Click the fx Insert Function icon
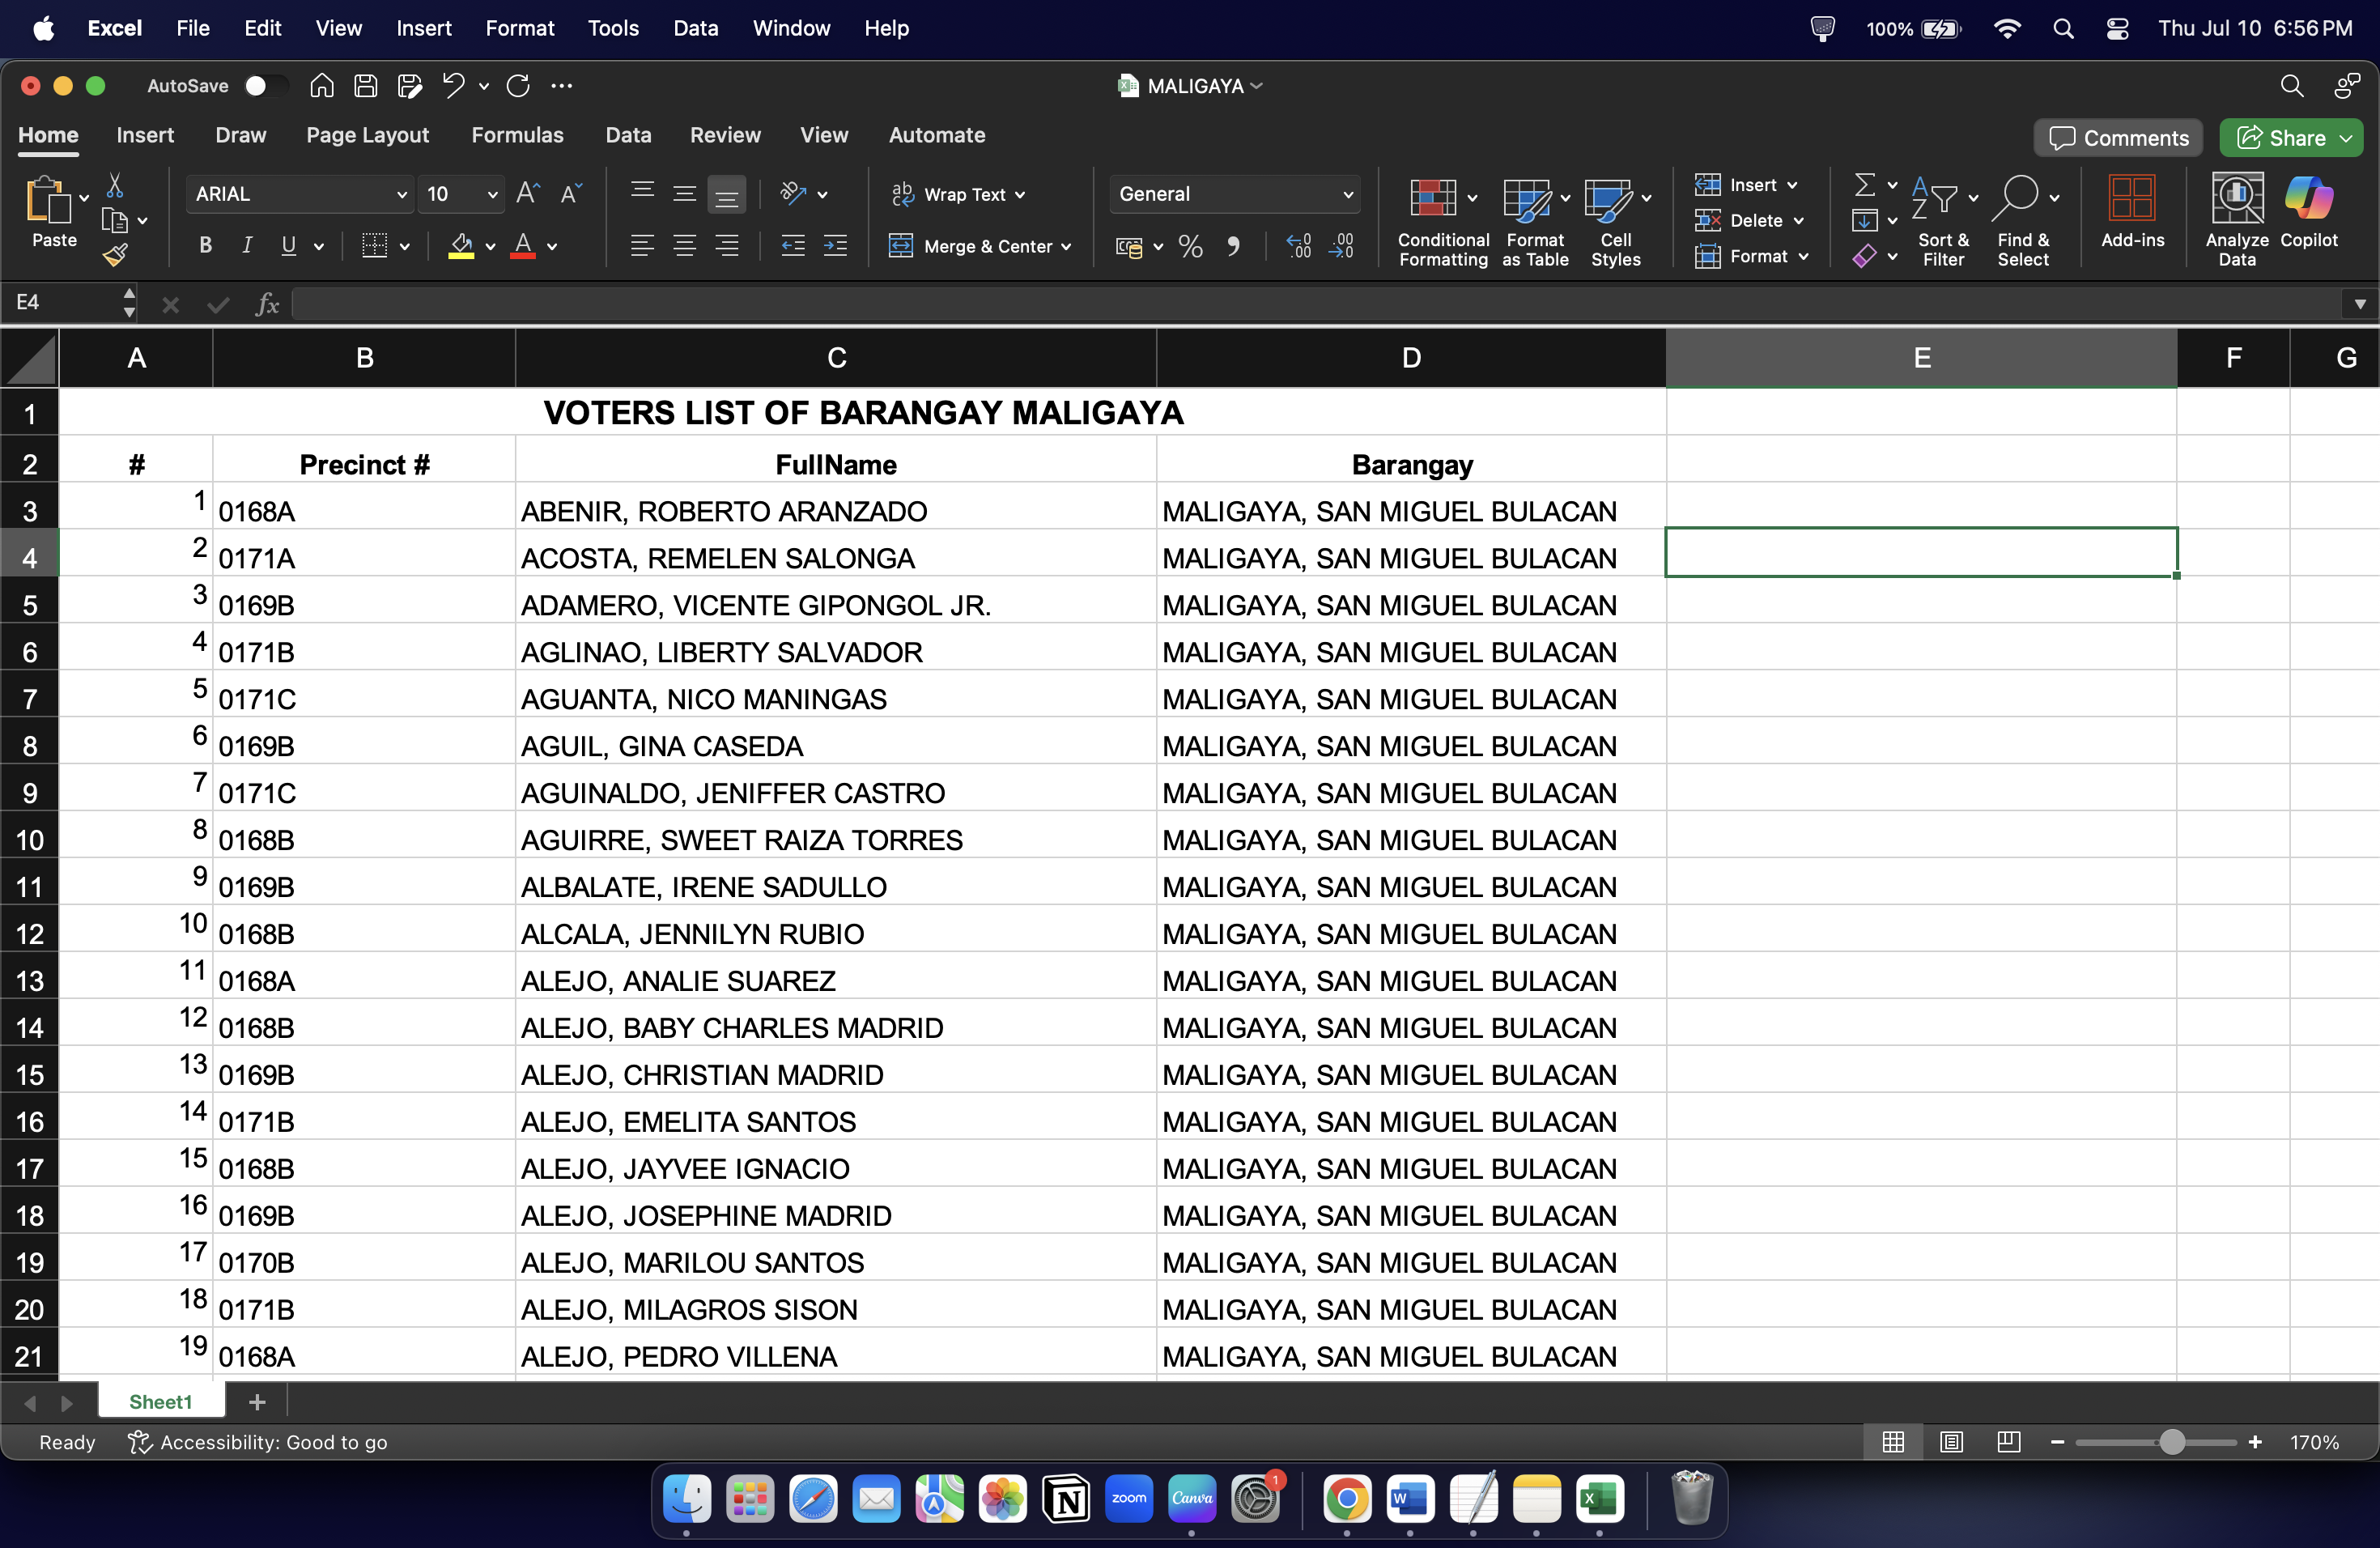Image resolution: width=2380 pixels, height=1548 pixels. [266, 304]
